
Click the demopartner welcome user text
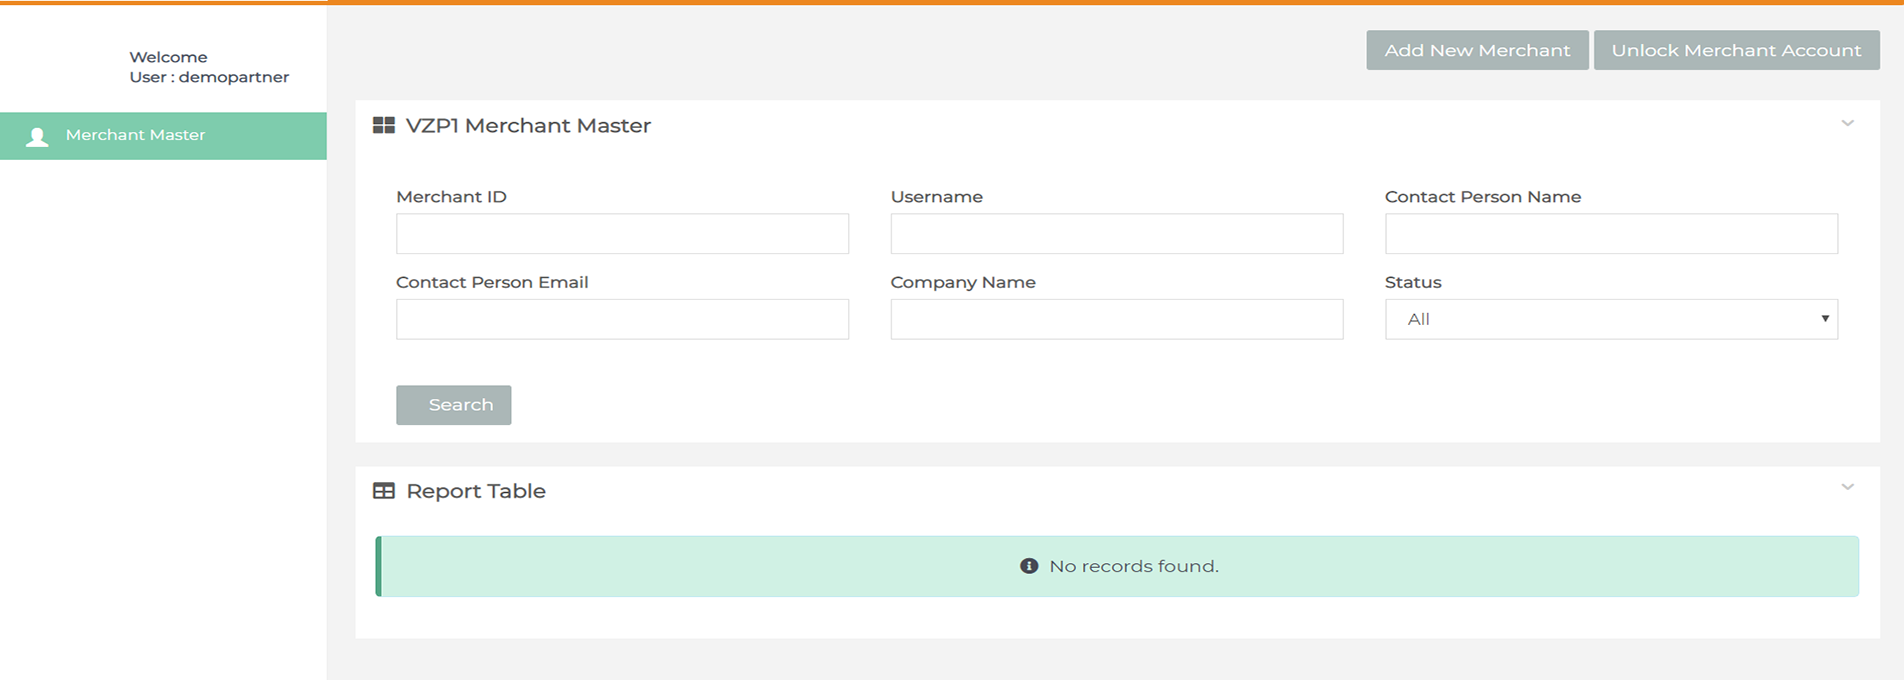pyautogui.click(x=208, y=77)
